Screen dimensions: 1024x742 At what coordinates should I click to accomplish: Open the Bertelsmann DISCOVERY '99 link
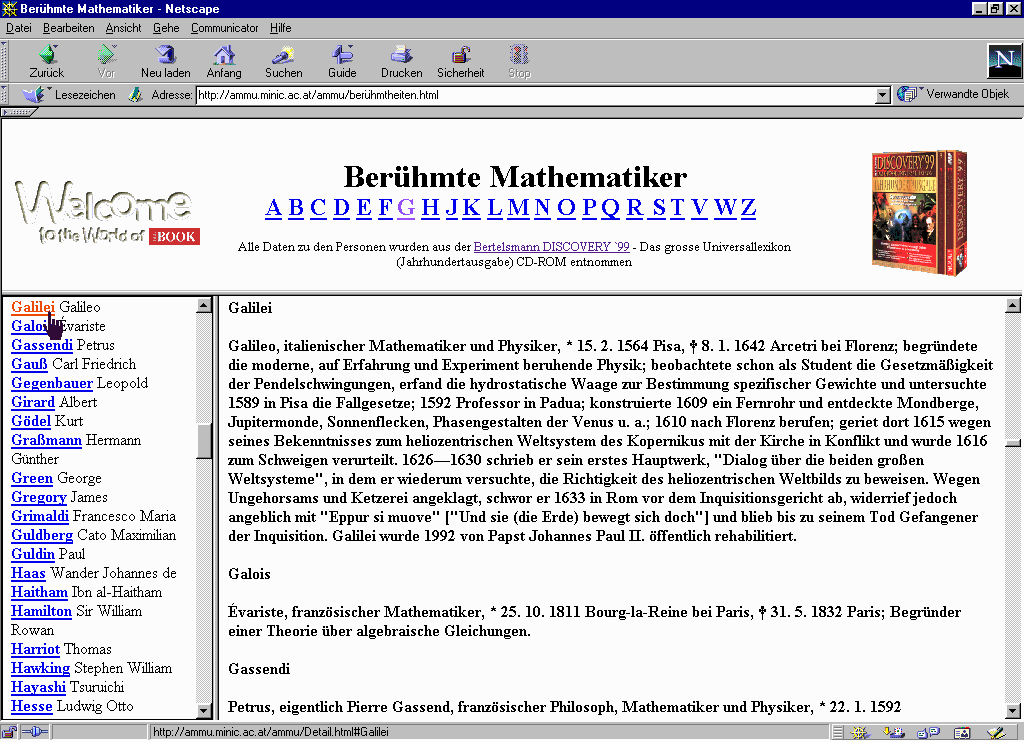[x=551, y=247]
